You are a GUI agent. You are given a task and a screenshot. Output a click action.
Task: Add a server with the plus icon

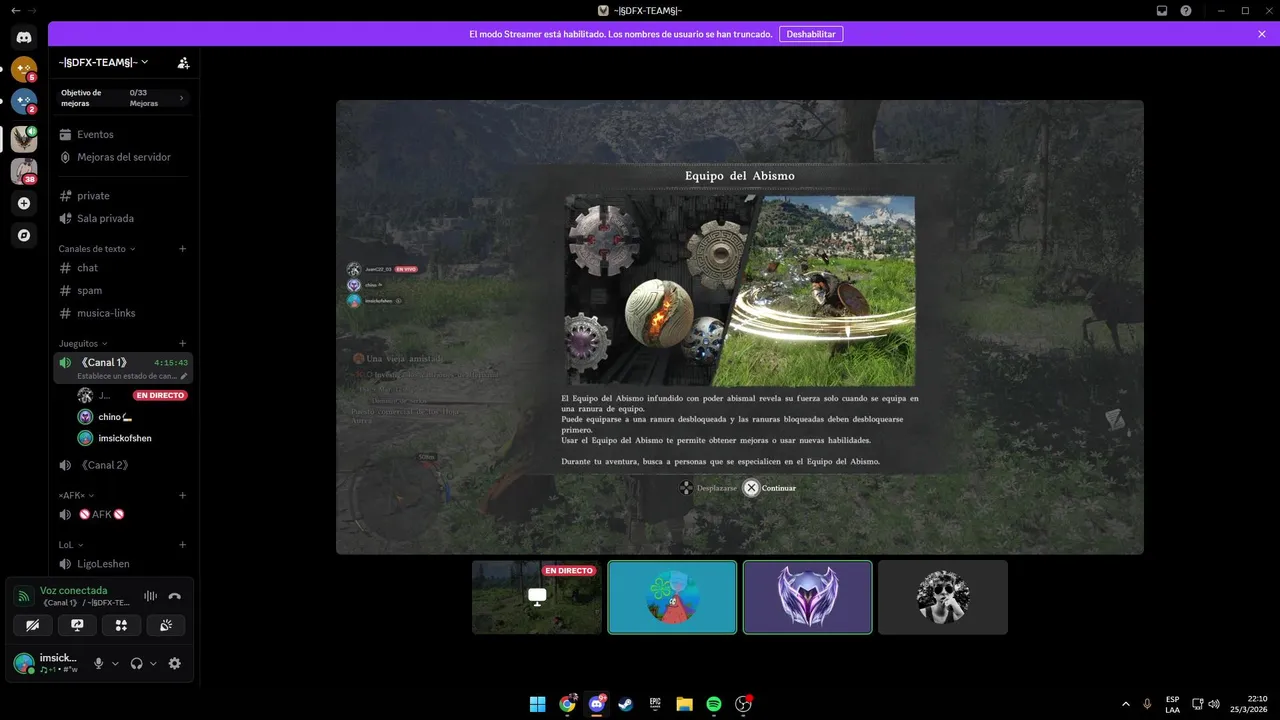(24, 203)
